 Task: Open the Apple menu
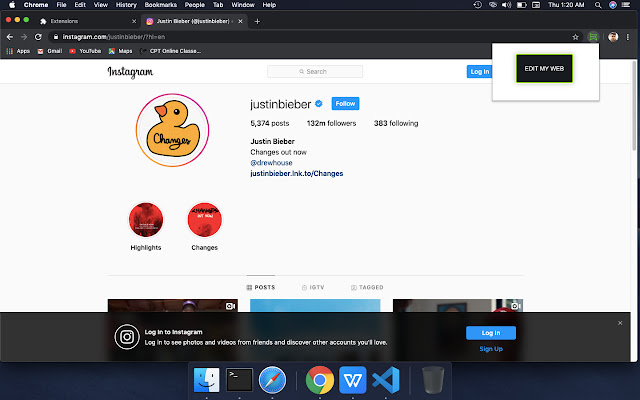click(x=12, y=5)
